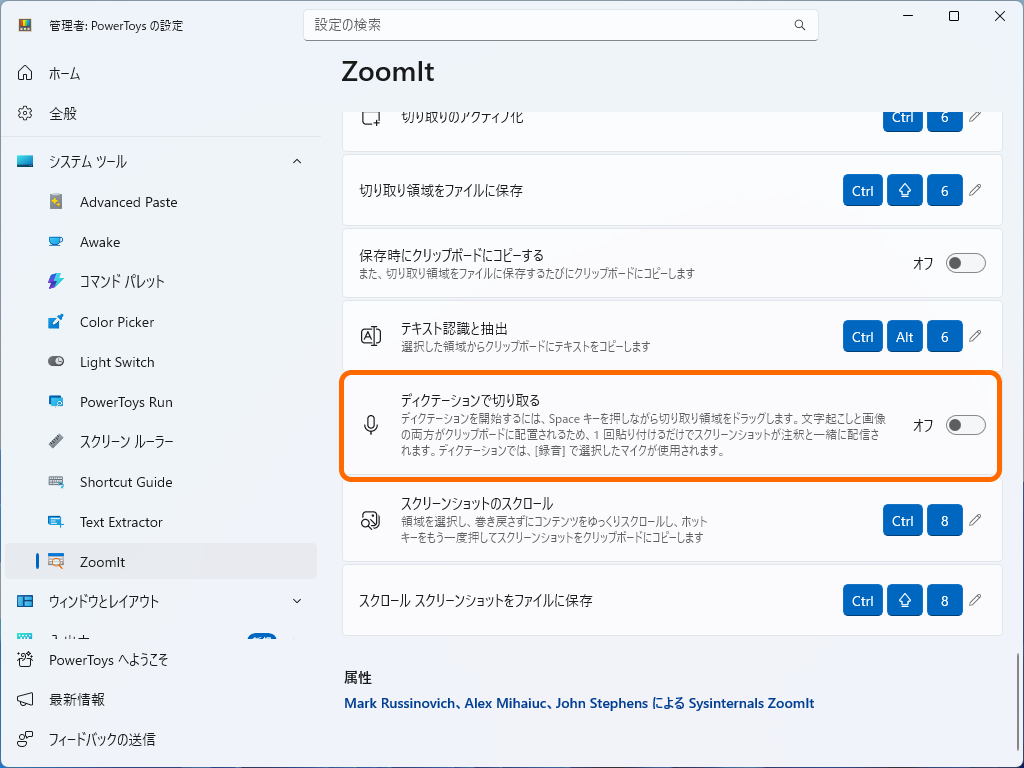
Task: Edit shortcut for 切り取り領域をファイルに保存
Action: point(976,190)
